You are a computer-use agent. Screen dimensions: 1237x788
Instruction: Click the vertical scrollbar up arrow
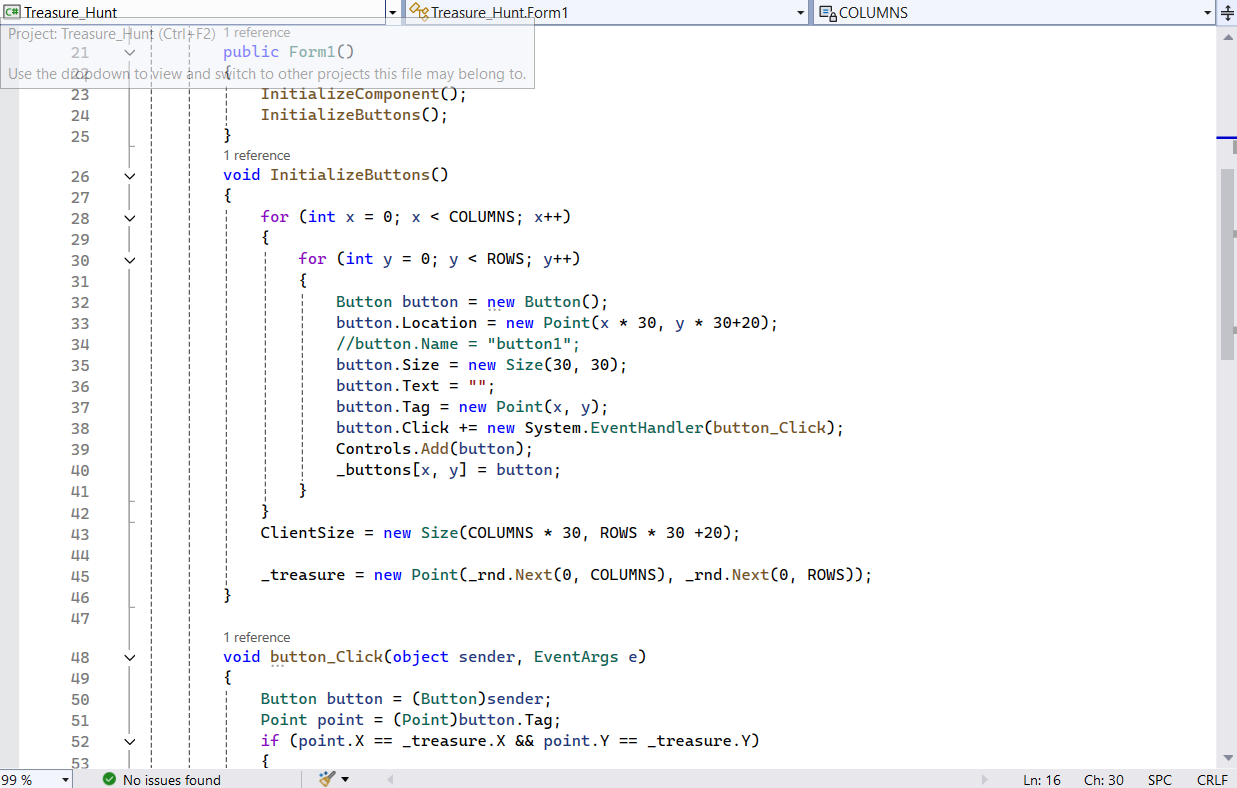click(1228, 37)
